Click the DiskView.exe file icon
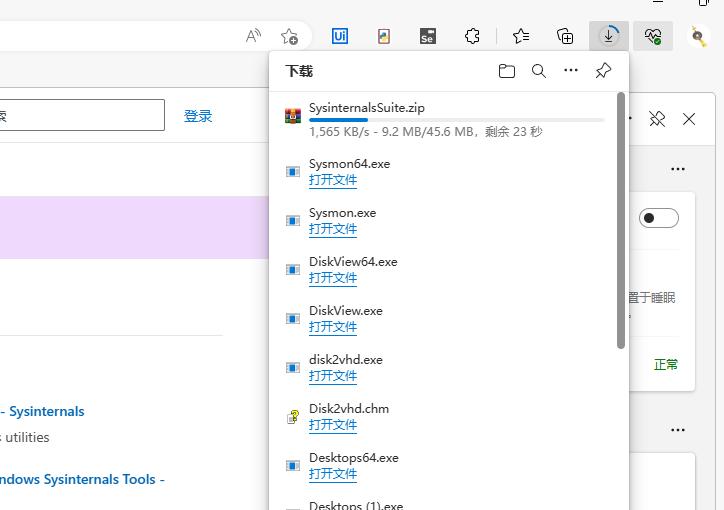 click(293, 318)
